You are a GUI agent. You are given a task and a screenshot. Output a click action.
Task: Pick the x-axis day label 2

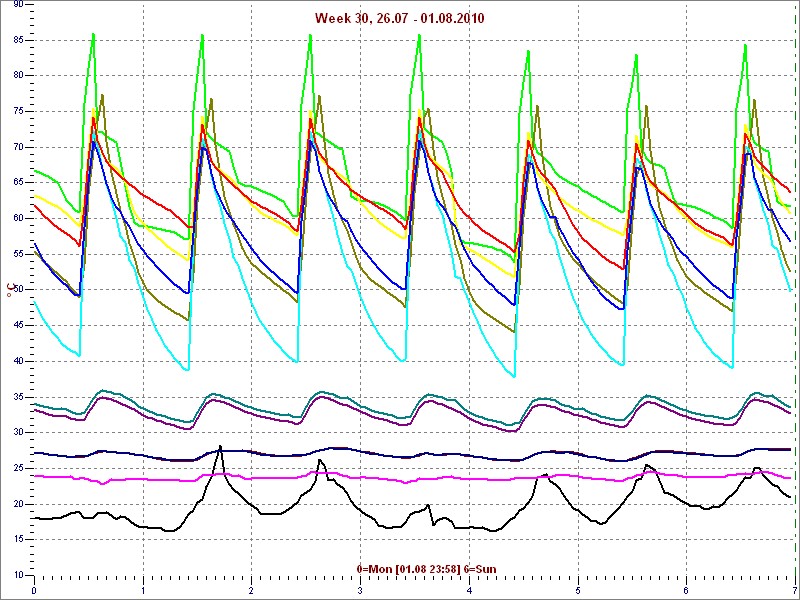coord(252,590)
